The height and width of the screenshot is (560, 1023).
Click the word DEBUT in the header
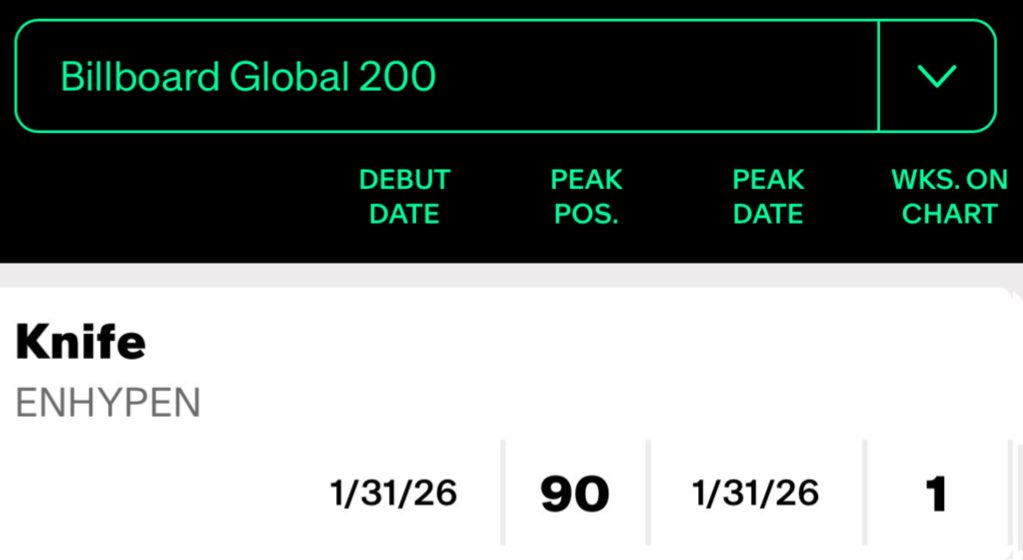coord(404,180)
